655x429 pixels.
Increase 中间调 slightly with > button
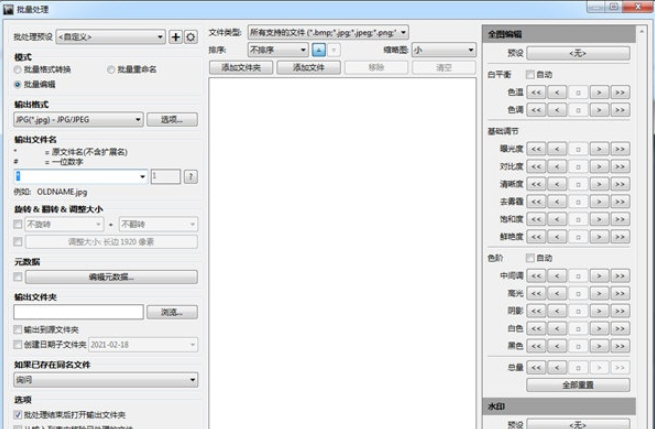click(599, 276)
